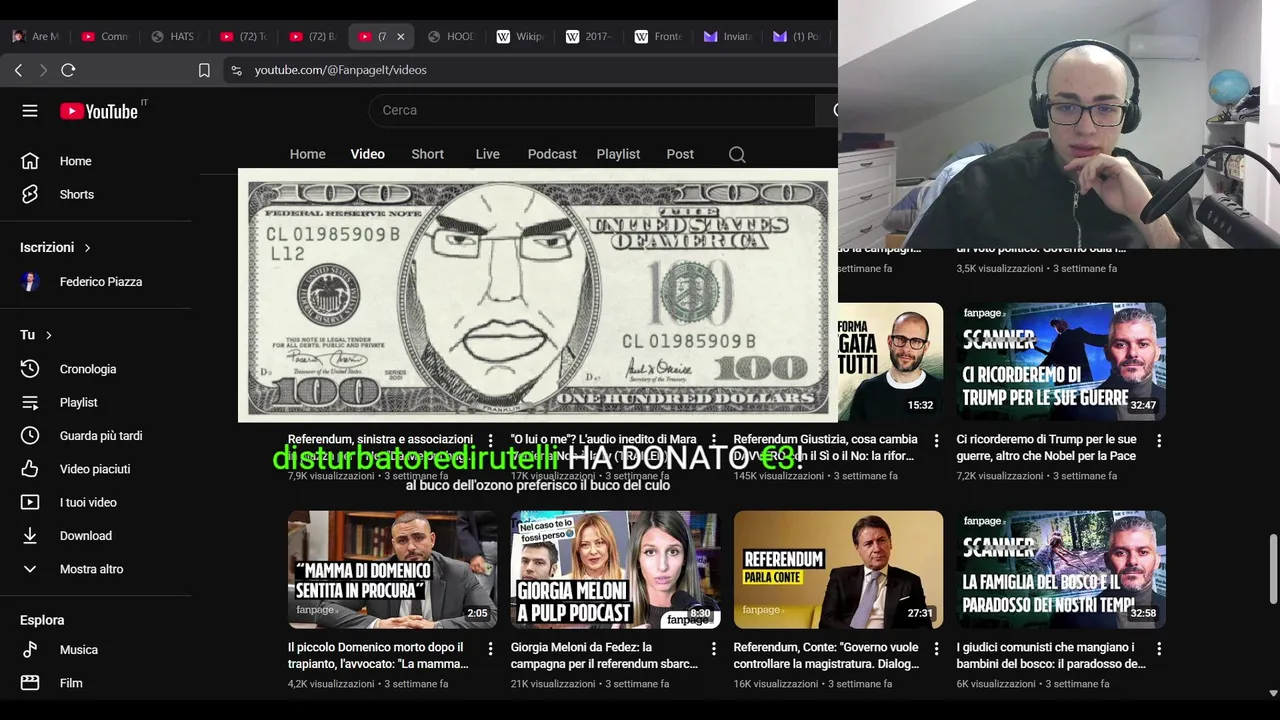Open title Ci ricorderemo di Trump per le sue guerre
Screen dimensions: 1280x720
[x=1046, y=447]
